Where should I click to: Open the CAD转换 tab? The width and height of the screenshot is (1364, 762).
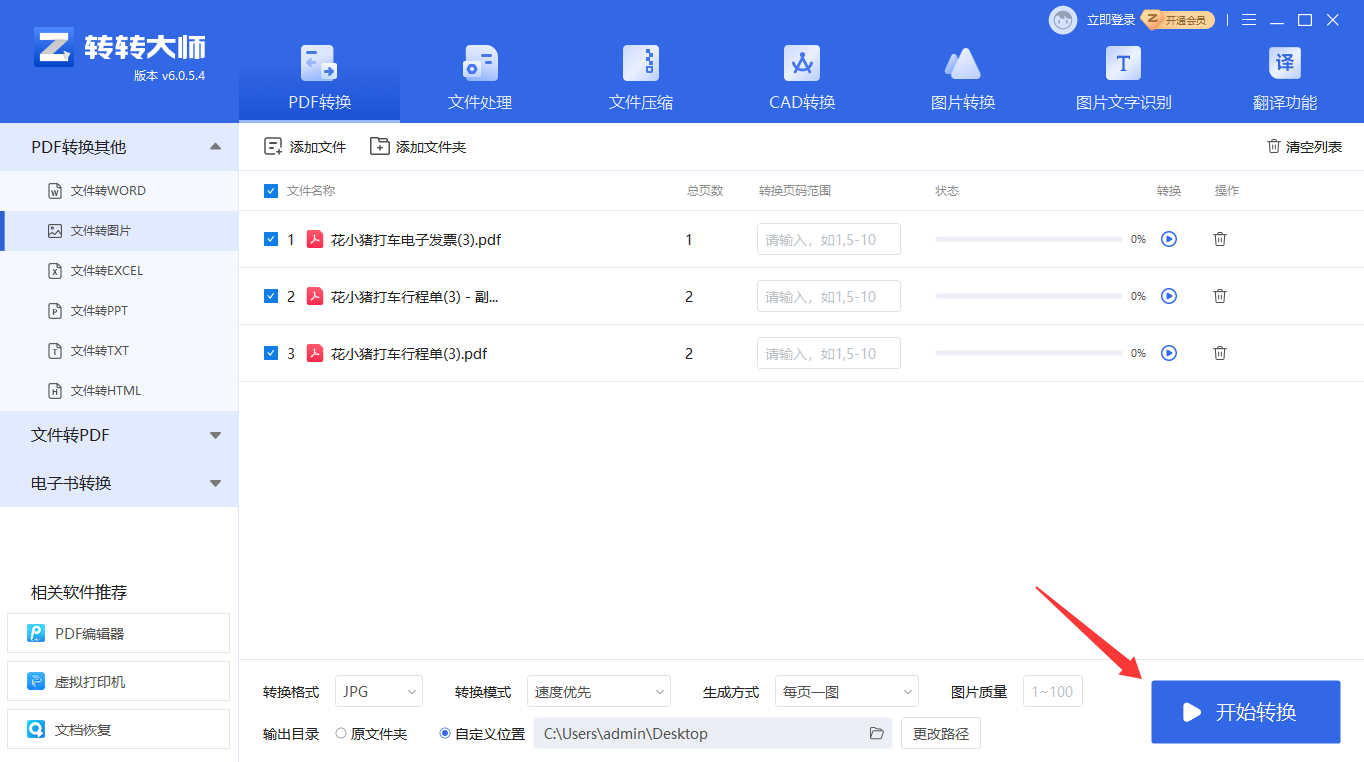(802, 78)
